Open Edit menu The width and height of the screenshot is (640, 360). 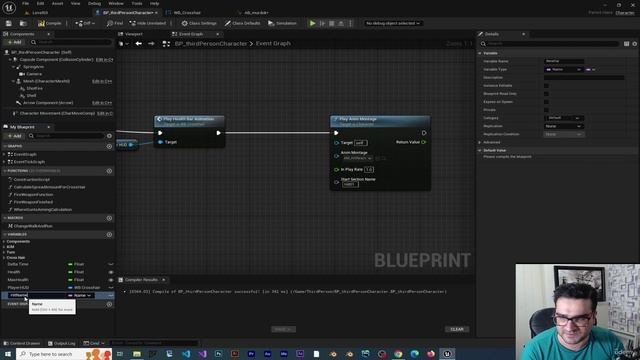[x=40, y=4]
